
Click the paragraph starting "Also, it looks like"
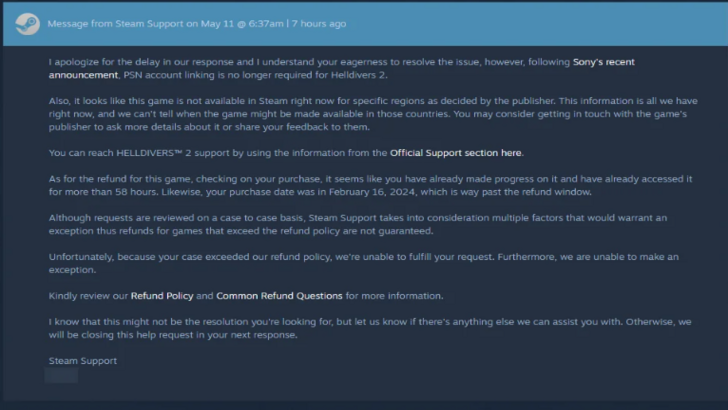click(370, 114)
